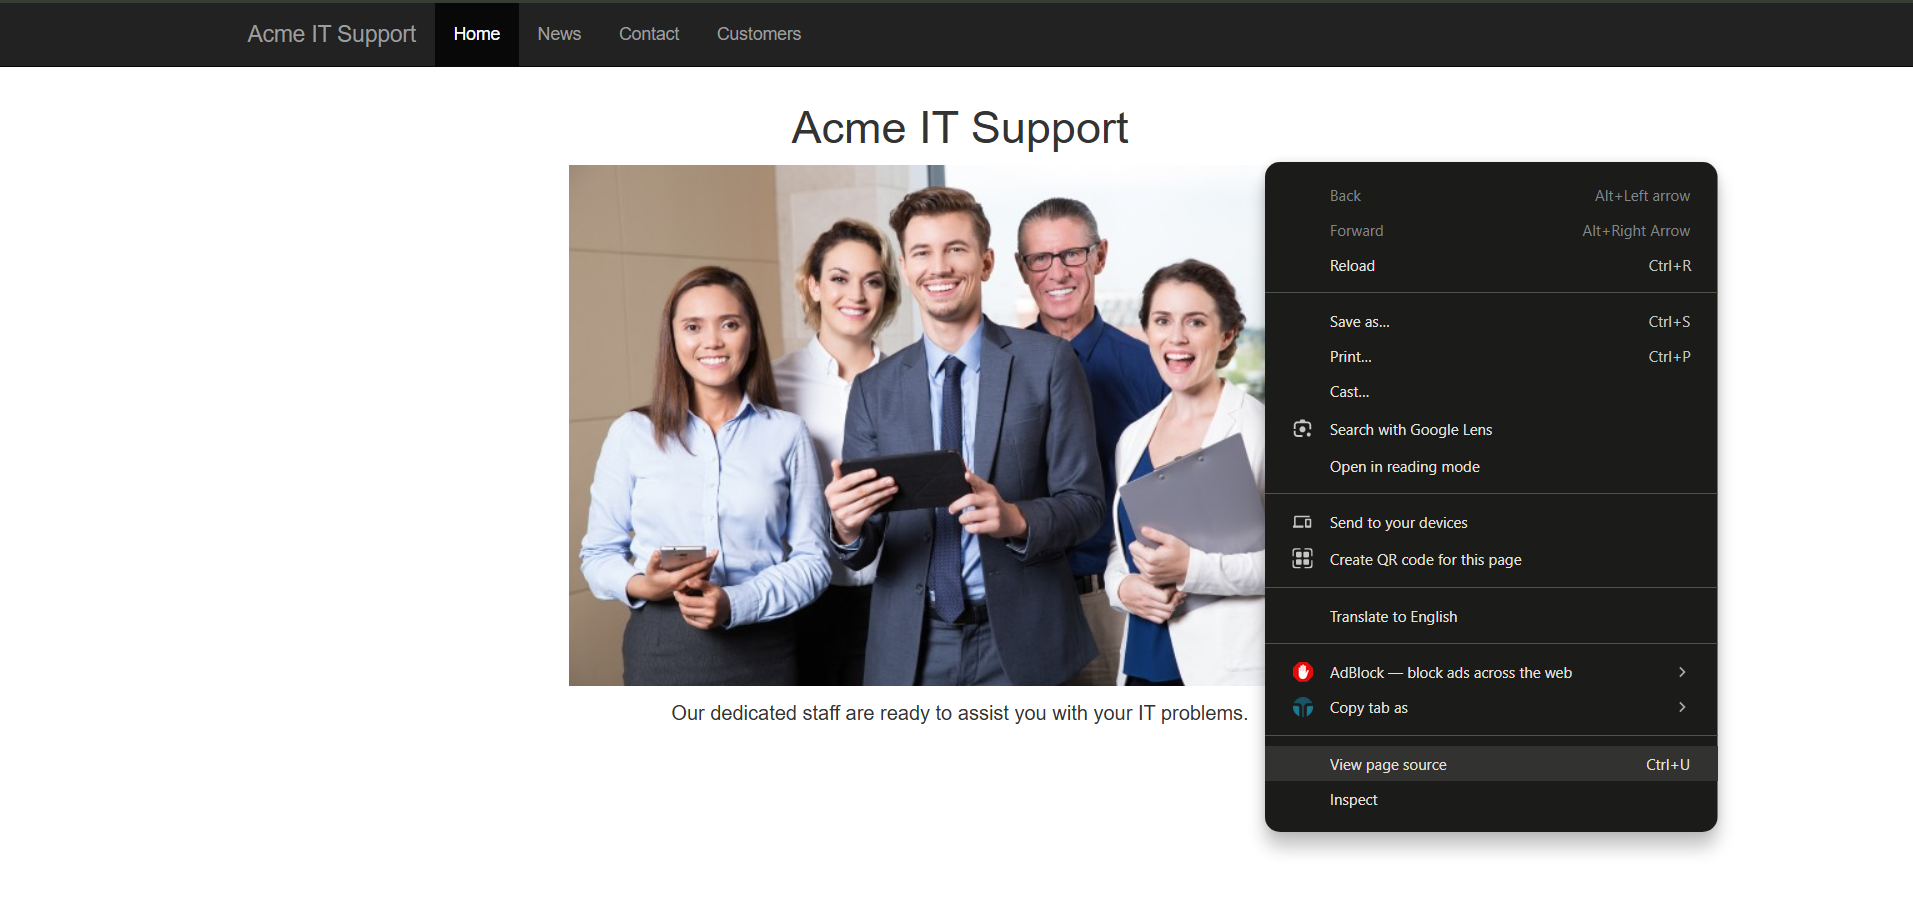The width and height of the screenshot is (1913, 904).
Task: Click Cast... in the context menu
Action: point(1349,392)
